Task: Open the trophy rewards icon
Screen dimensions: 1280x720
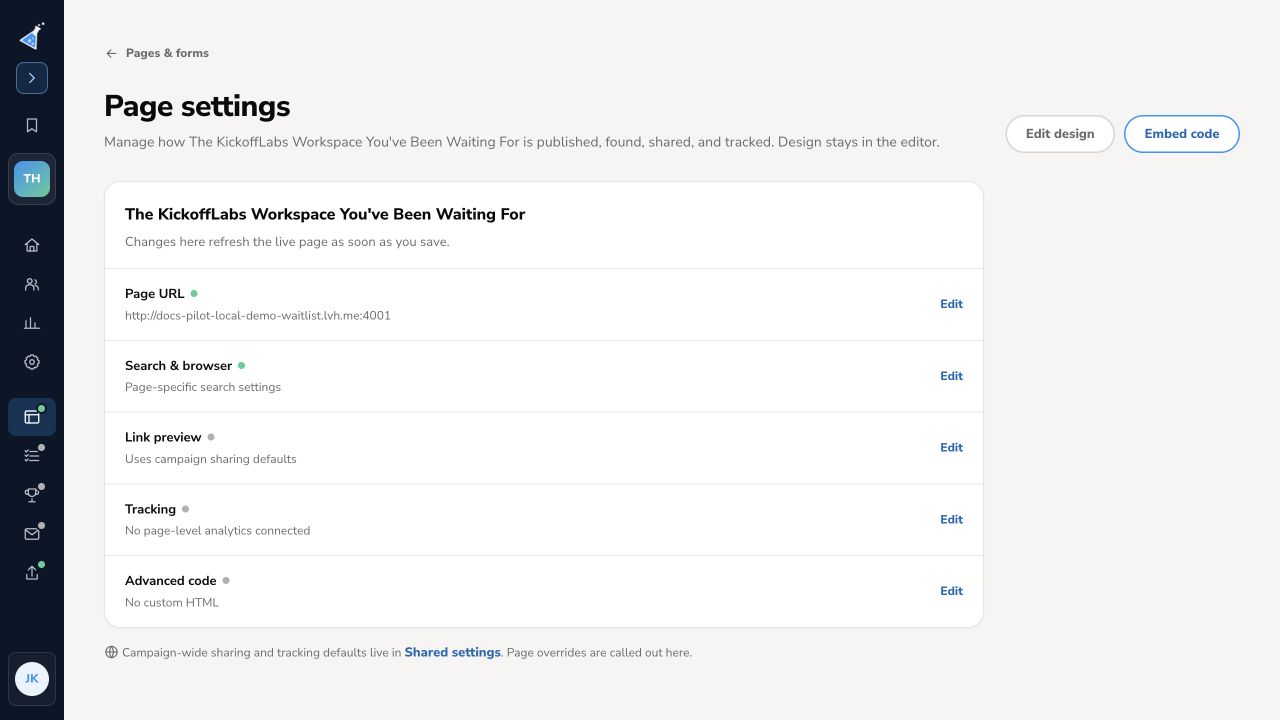Action: pos(32,495)
